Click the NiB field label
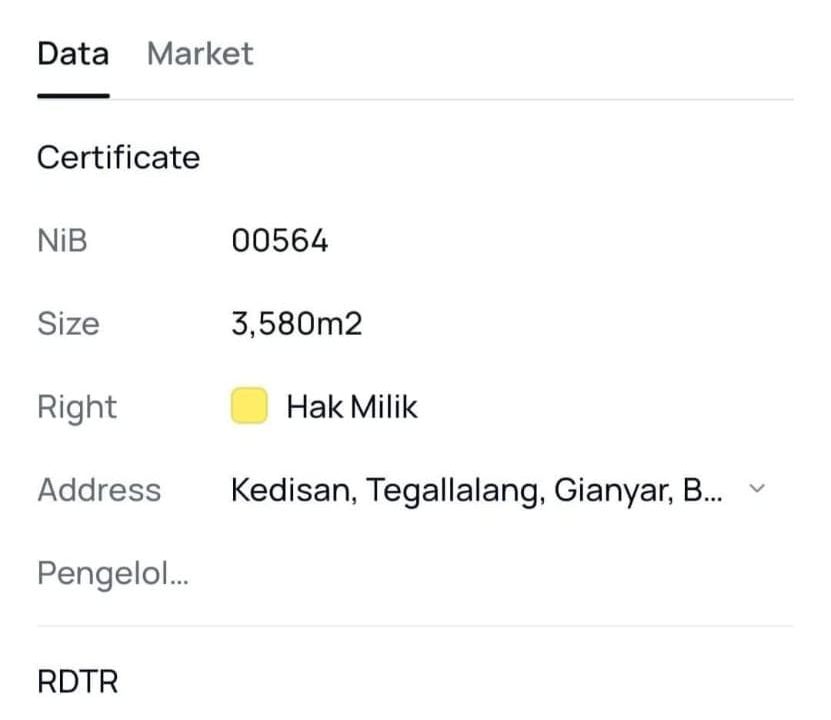 (x=62, y=241)
